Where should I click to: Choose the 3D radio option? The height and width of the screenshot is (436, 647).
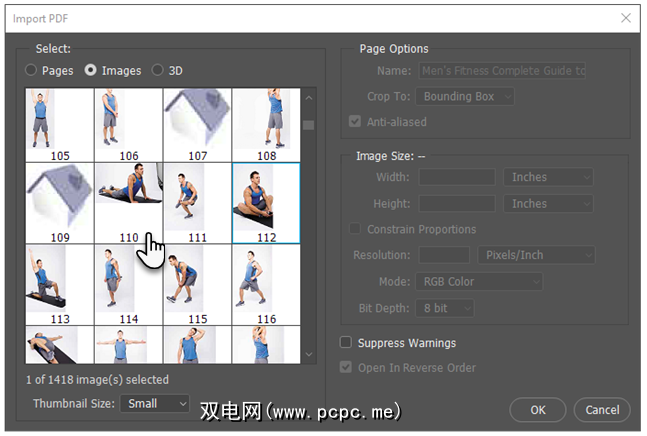coord(158,71)
